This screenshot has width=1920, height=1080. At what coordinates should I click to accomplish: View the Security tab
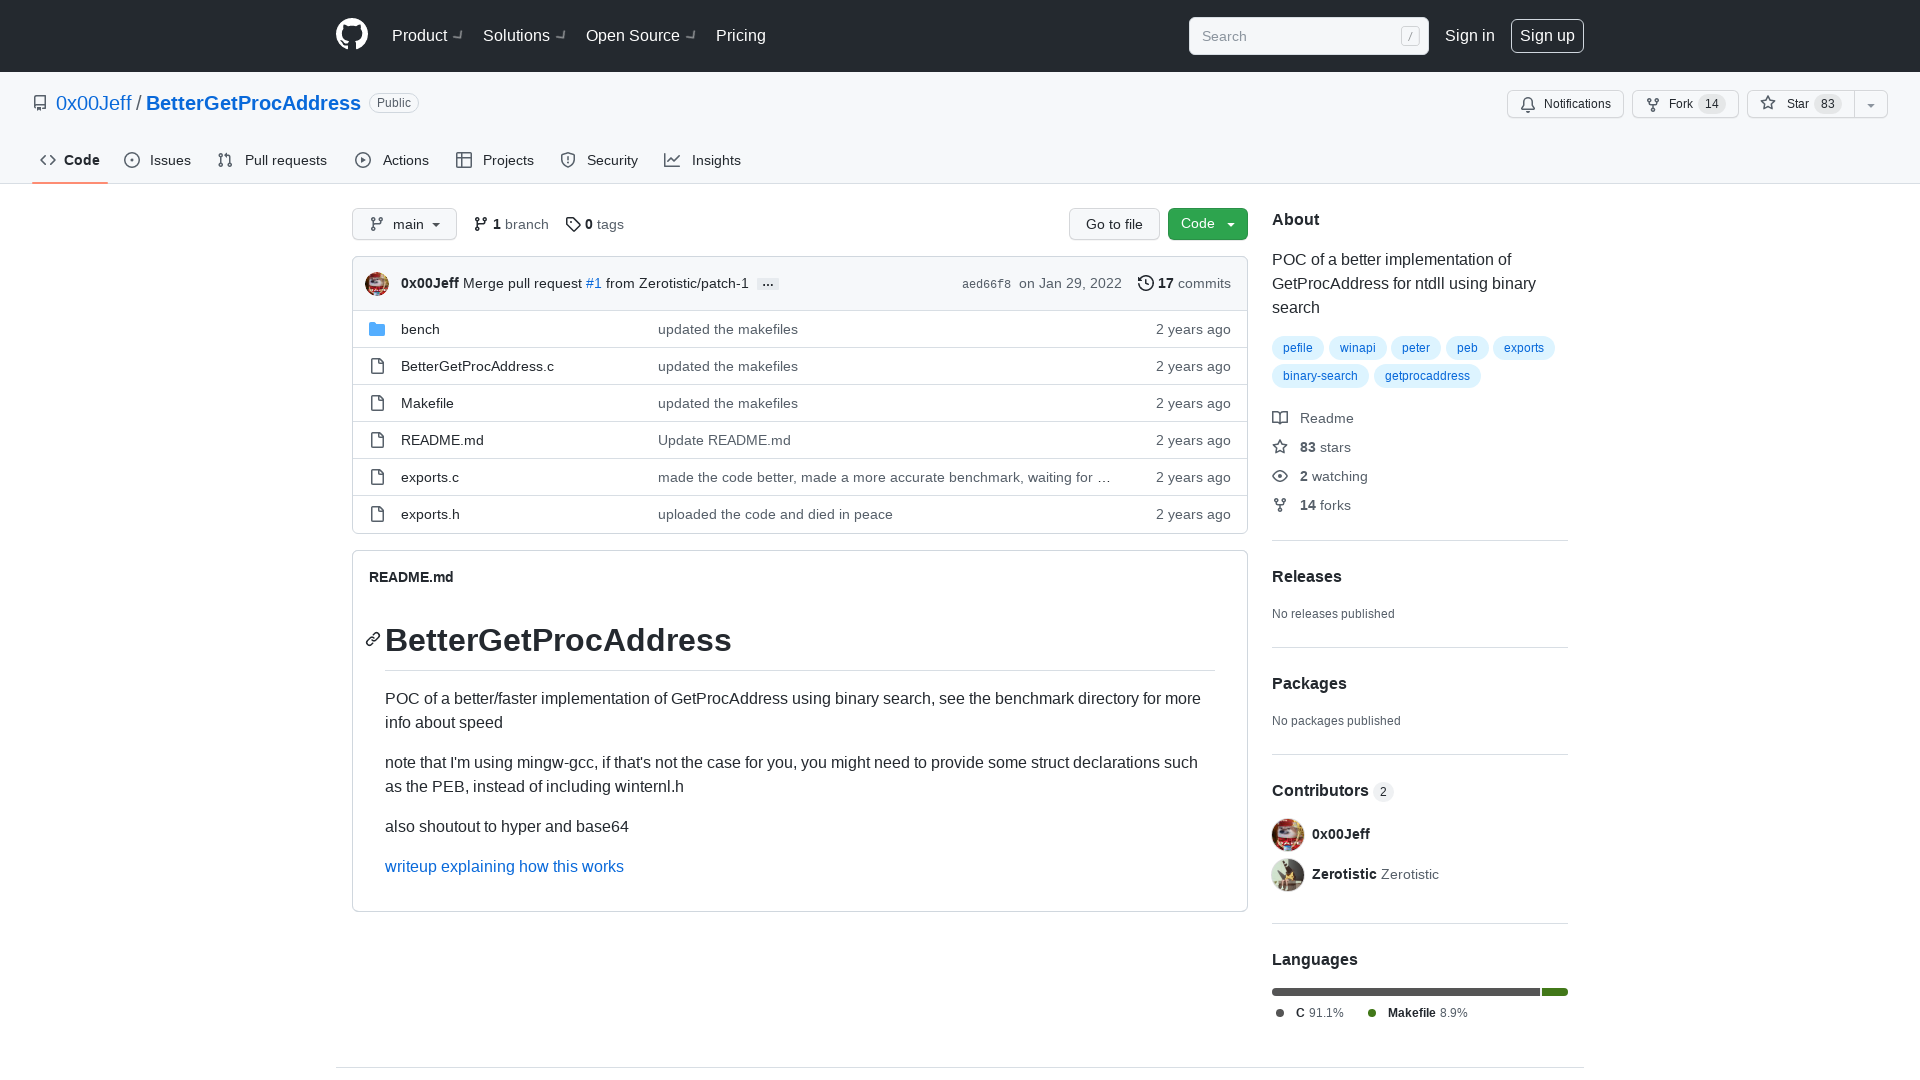pos(599,160)
